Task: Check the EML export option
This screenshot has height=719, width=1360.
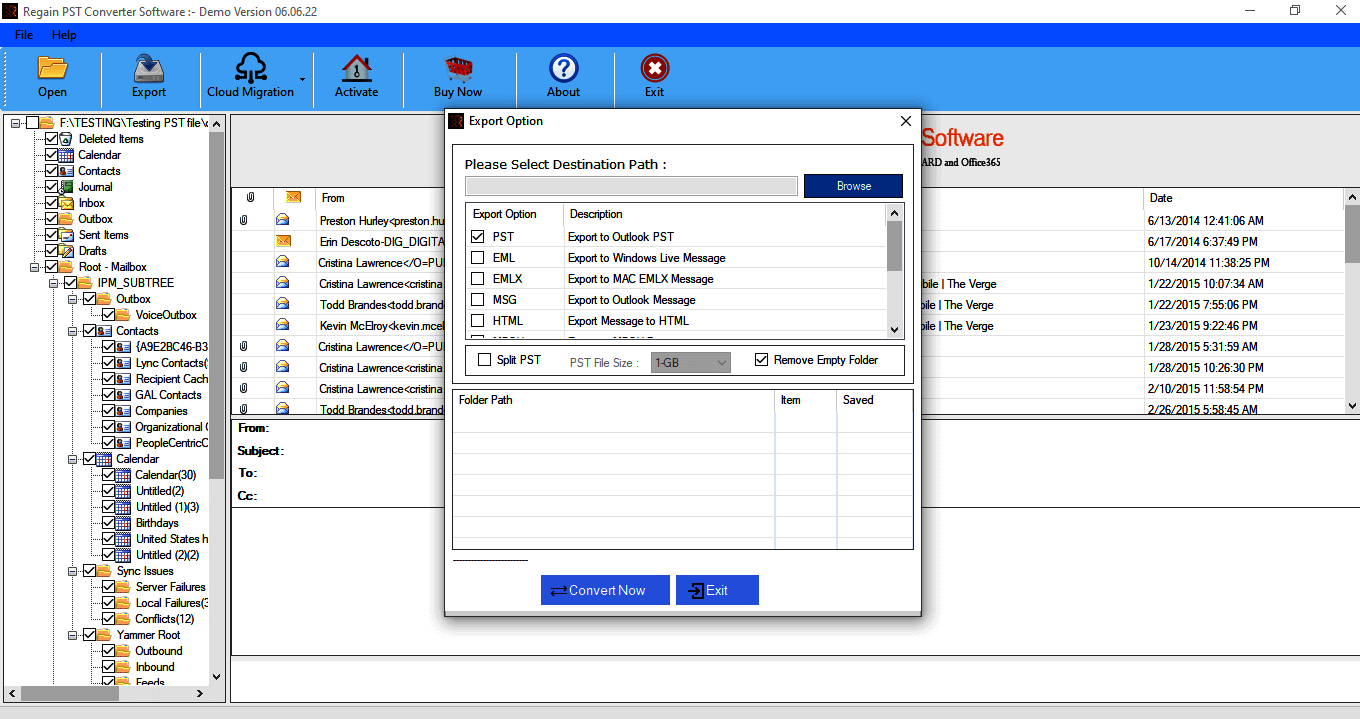Action: tap(478, 258)
